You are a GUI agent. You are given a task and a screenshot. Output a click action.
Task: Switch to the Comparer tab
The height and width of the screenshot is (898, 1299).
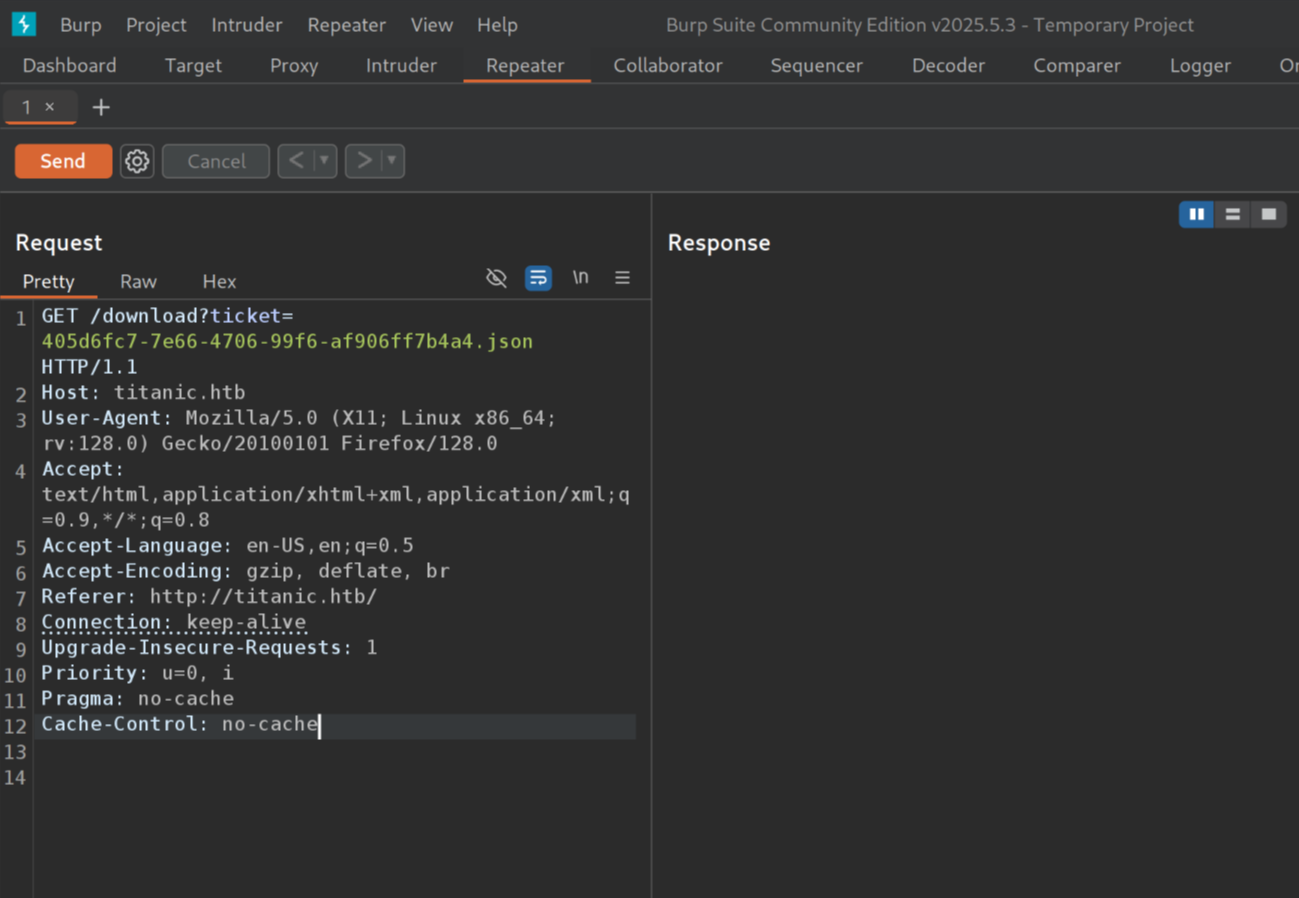(x=1077, y=65)
